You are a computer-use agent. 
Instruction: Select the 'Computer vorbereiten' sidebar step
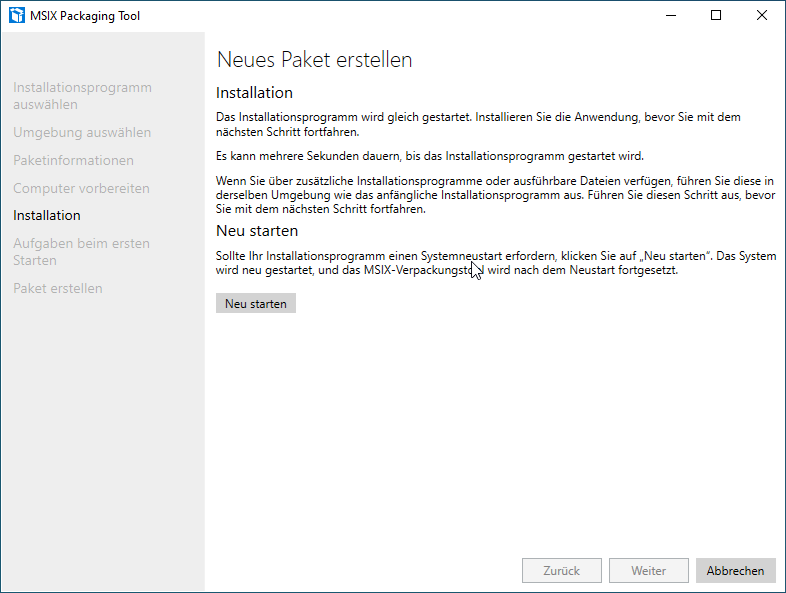(x=81, y=188)
